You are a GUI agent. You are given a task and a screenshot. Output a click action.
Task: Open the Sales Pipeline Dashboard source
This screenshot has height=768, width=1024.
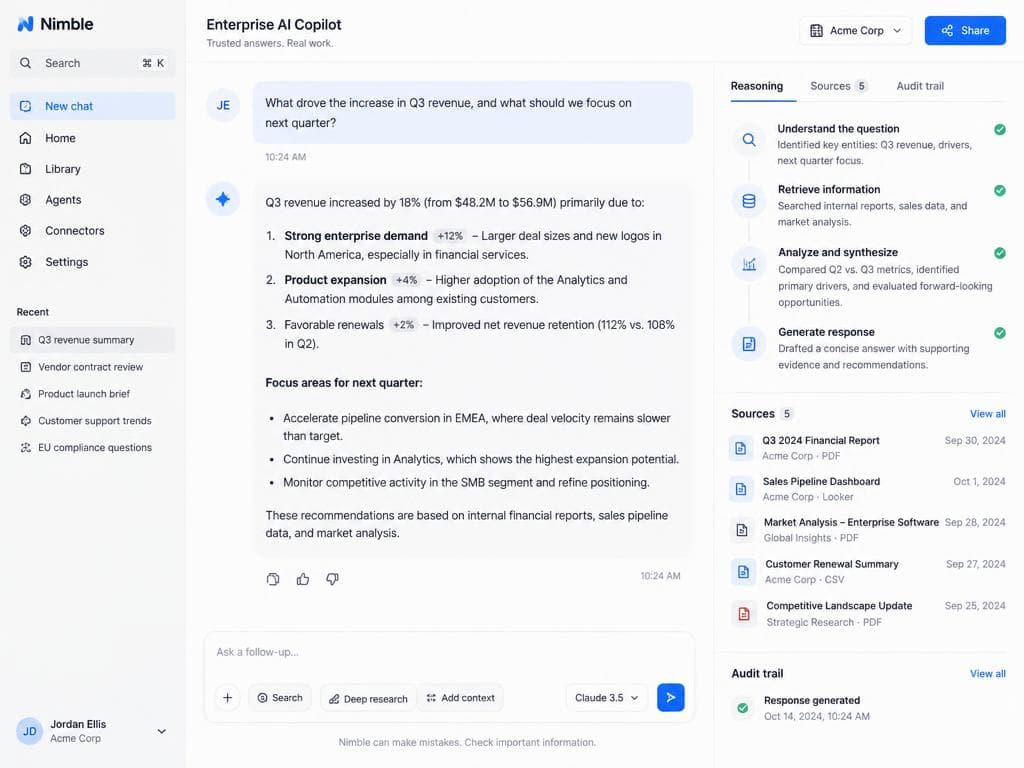point(867,489)
